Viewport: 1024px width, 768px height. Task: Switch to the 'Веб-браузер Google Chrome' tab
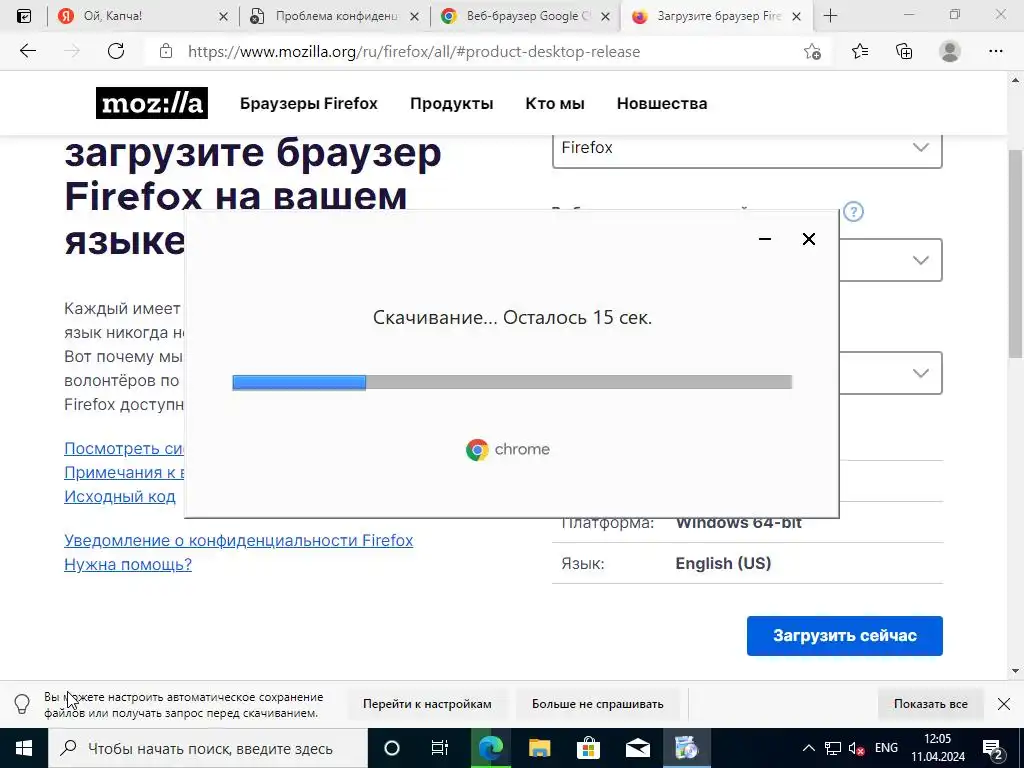click(x=525, y=16)
